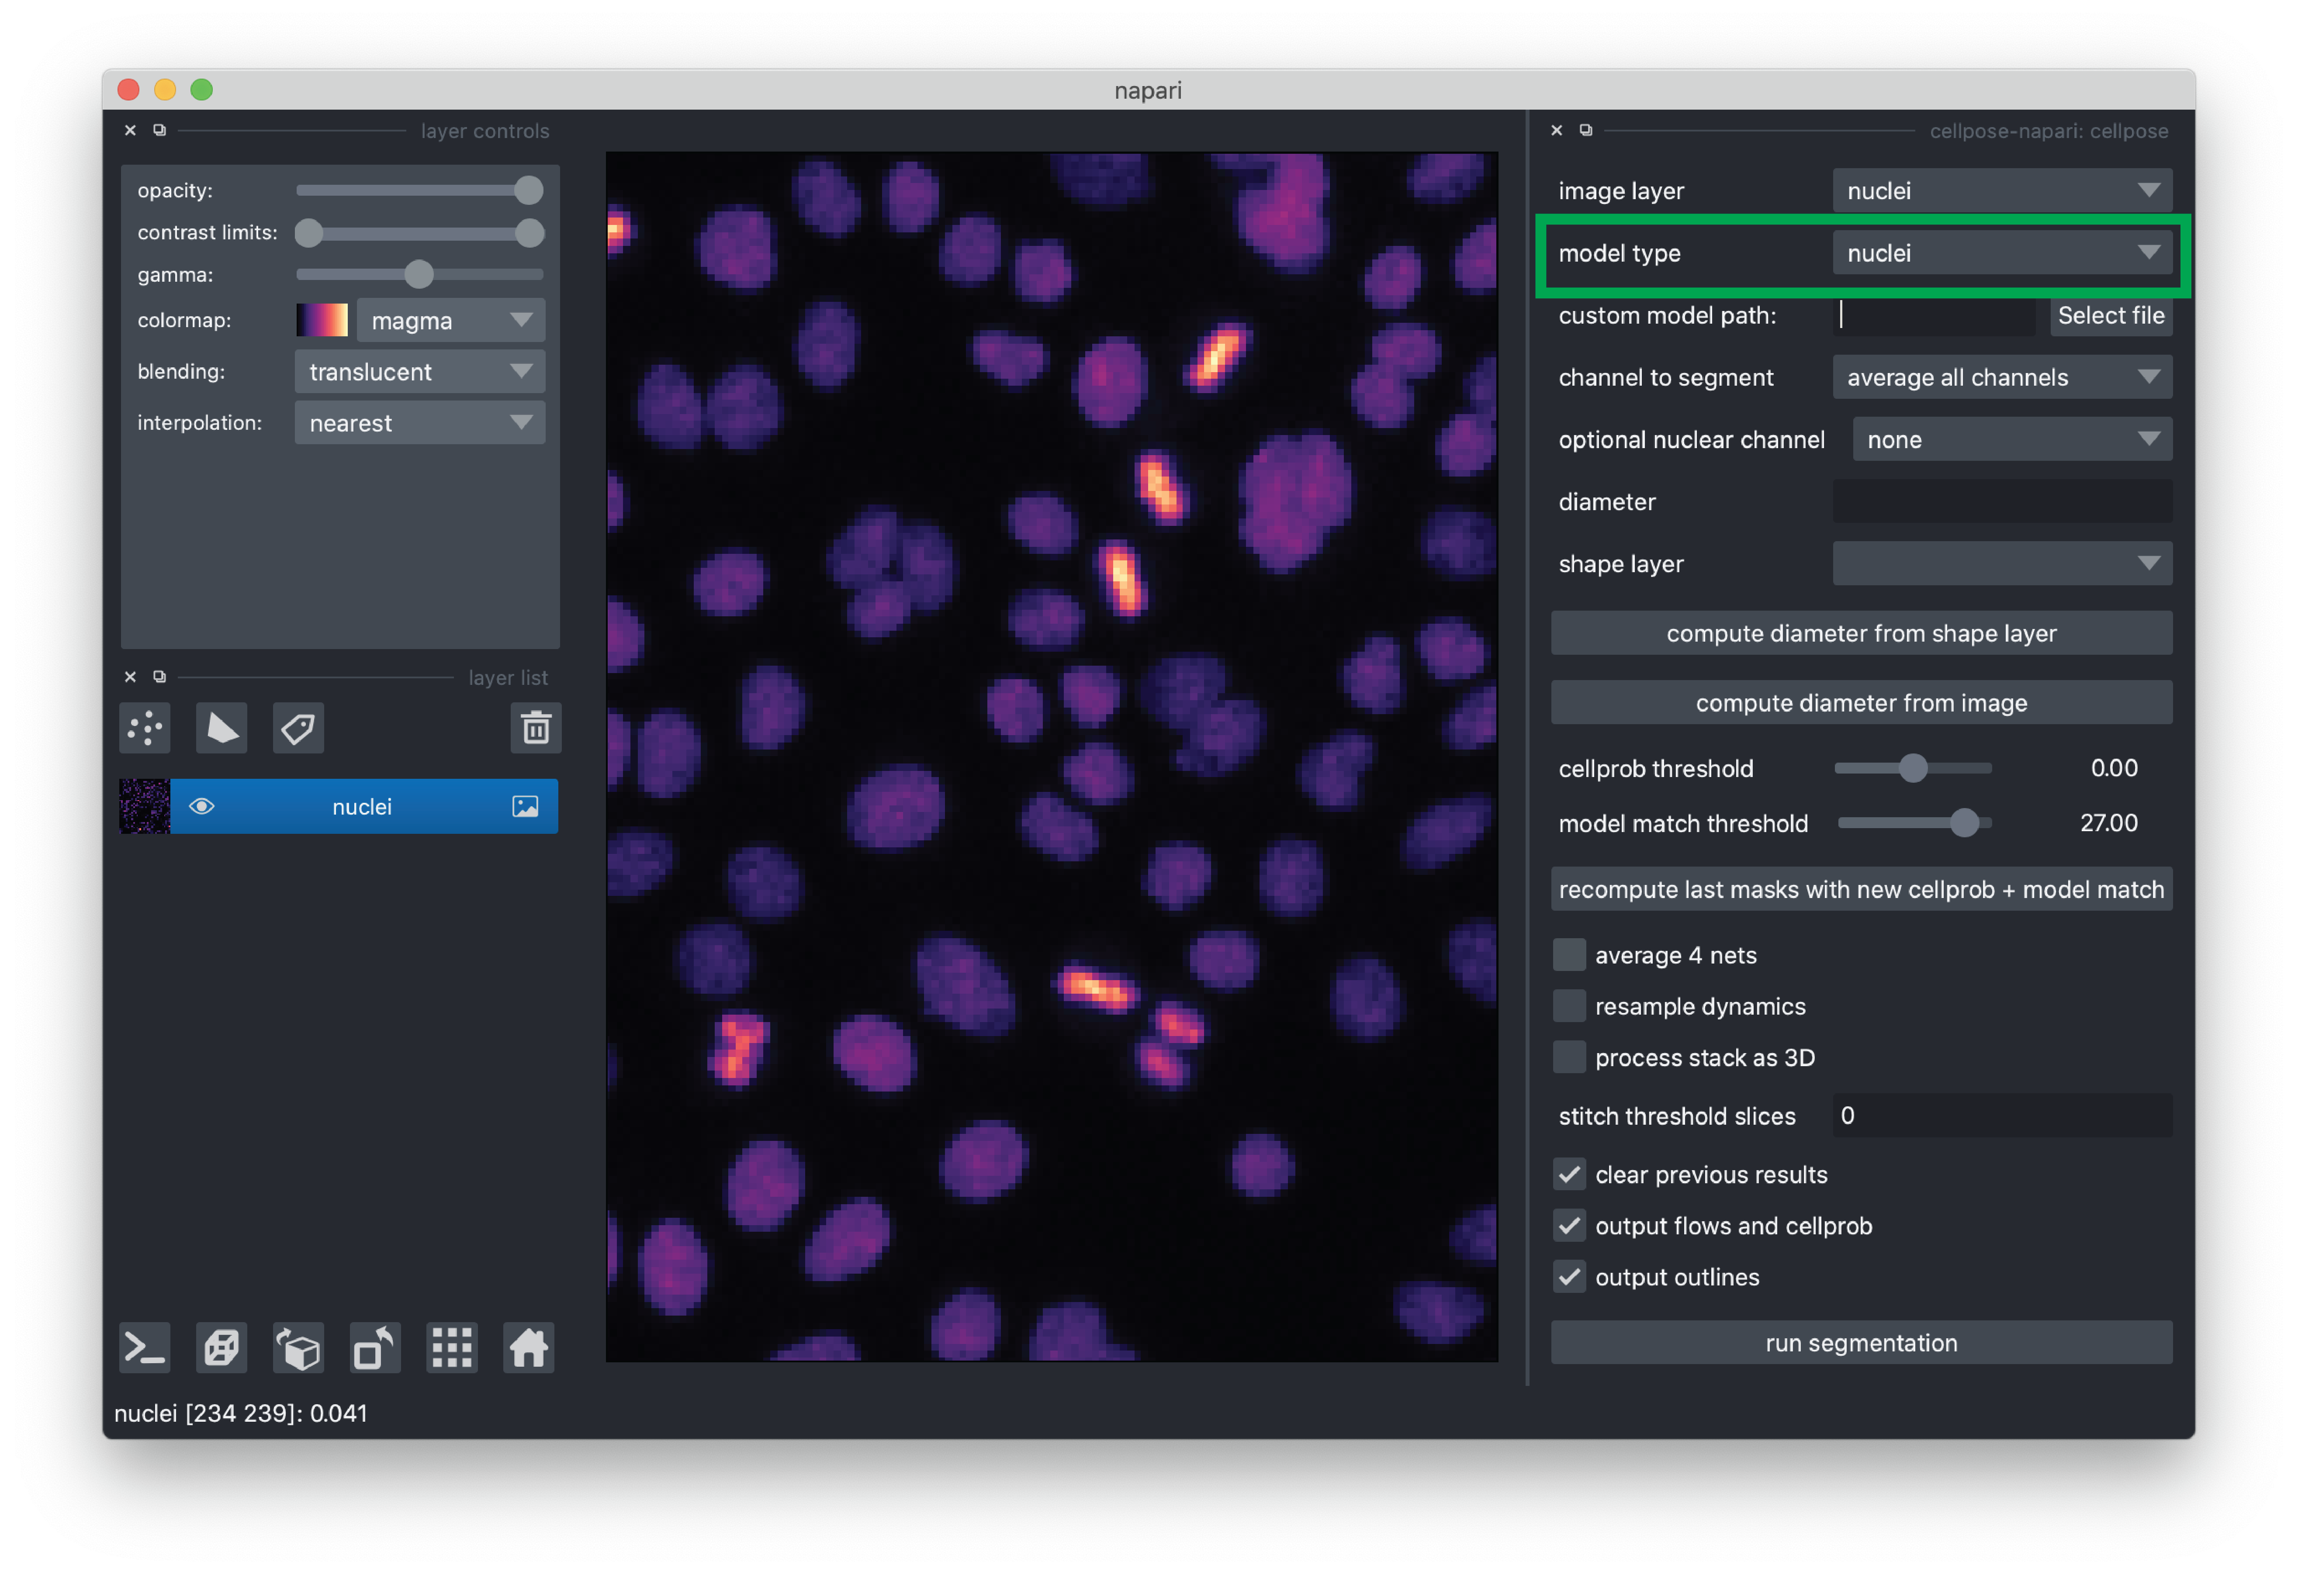This screenshot has width=2298, height=1596.
Task: Open the model type dropdown
Action: [x=2001, y=253]
